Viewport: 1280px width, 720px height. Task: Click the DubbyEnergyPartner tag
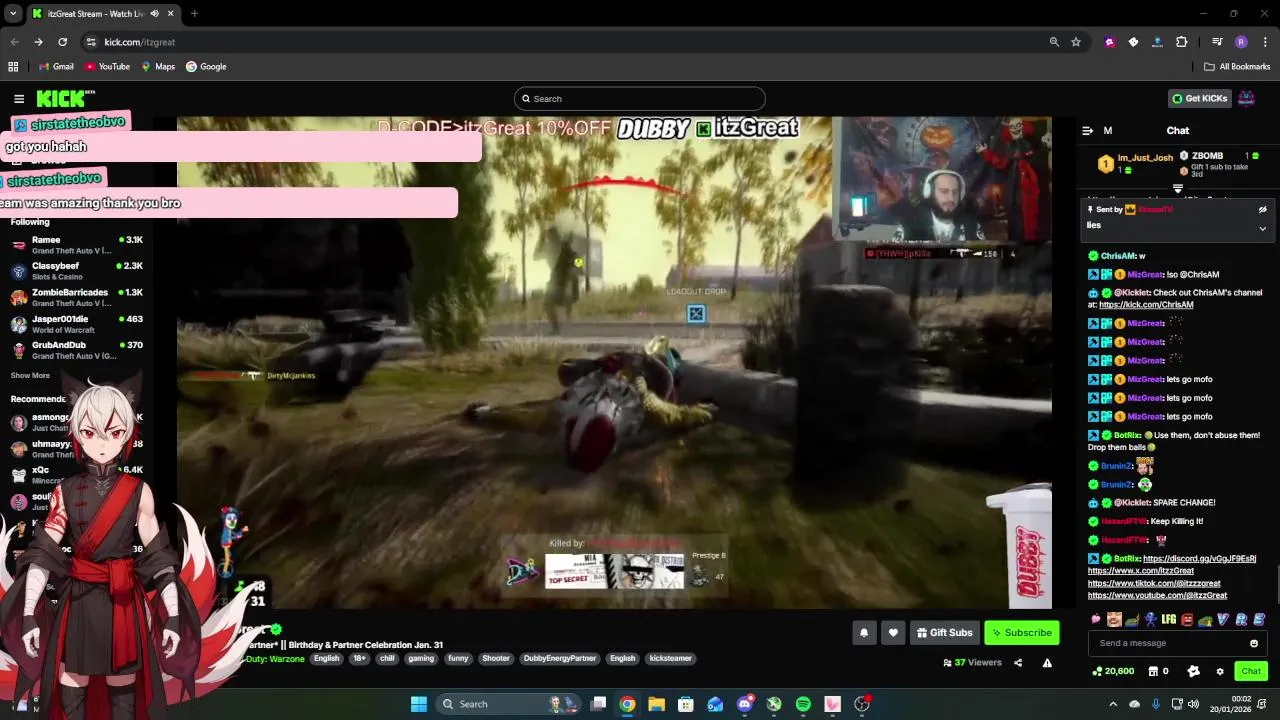click(x=560, y=658)
